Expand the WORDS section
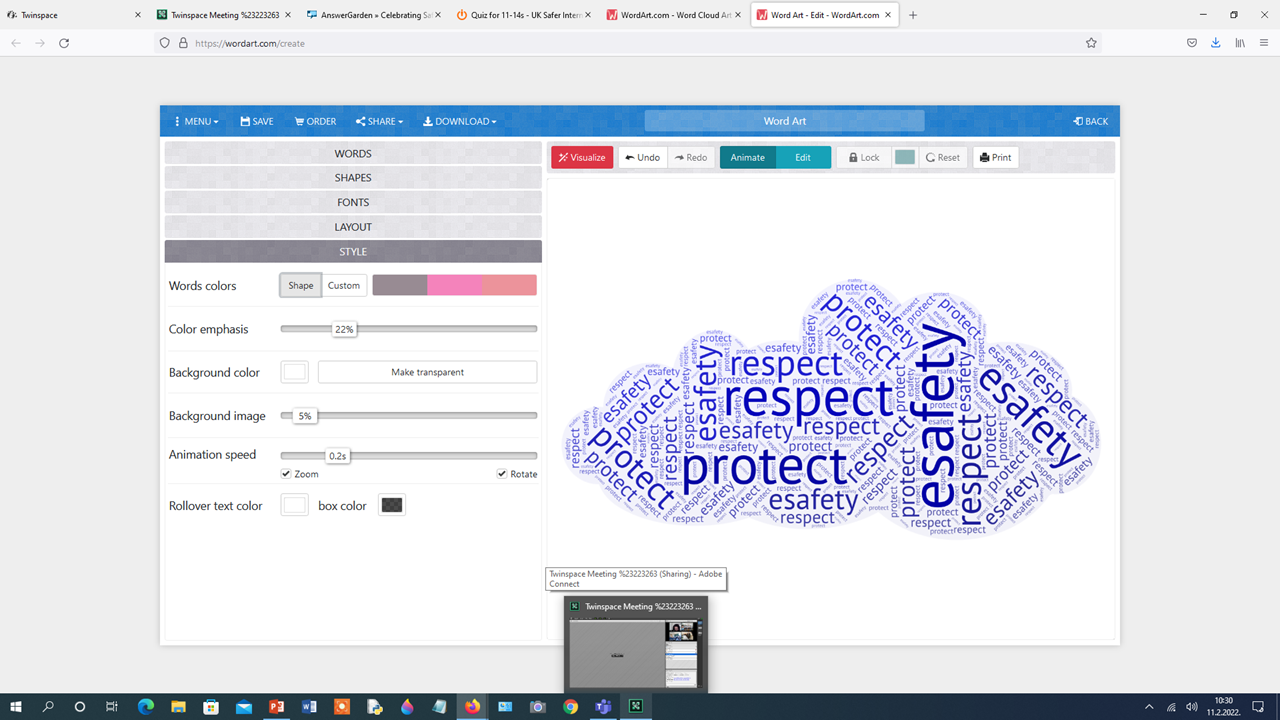This screenshot has width=1280, height=720. point(353,153)
